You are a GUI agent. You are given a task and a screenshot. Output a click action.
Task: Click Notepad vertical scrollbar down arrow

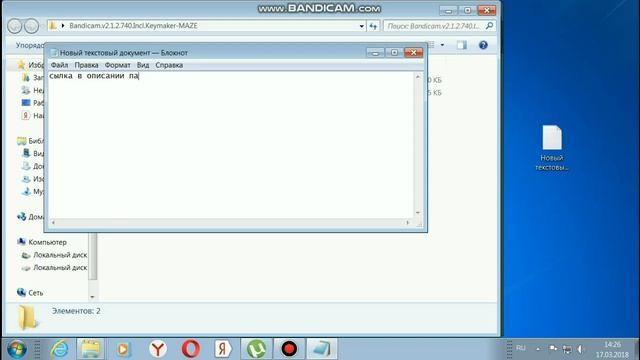tap(418, 213)
